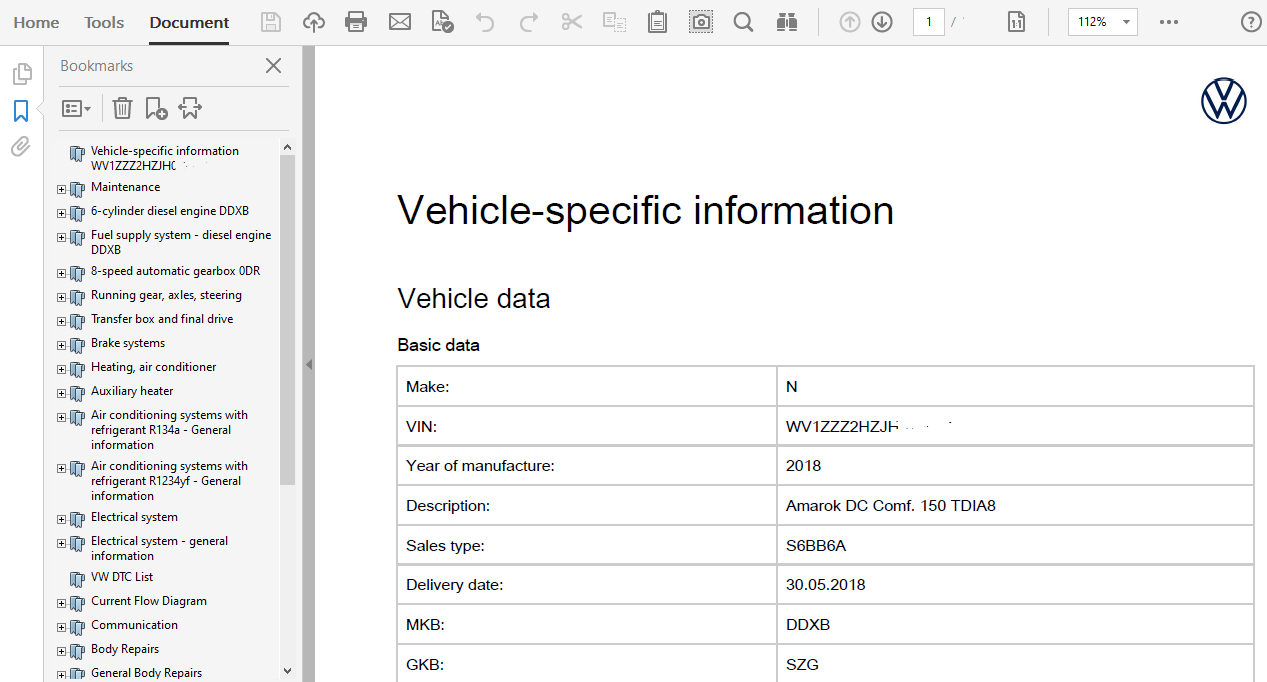Show page thumbnails panel
Viewport: 1267px width, 682px height.
pyautogui.click(x=20, y=74)
